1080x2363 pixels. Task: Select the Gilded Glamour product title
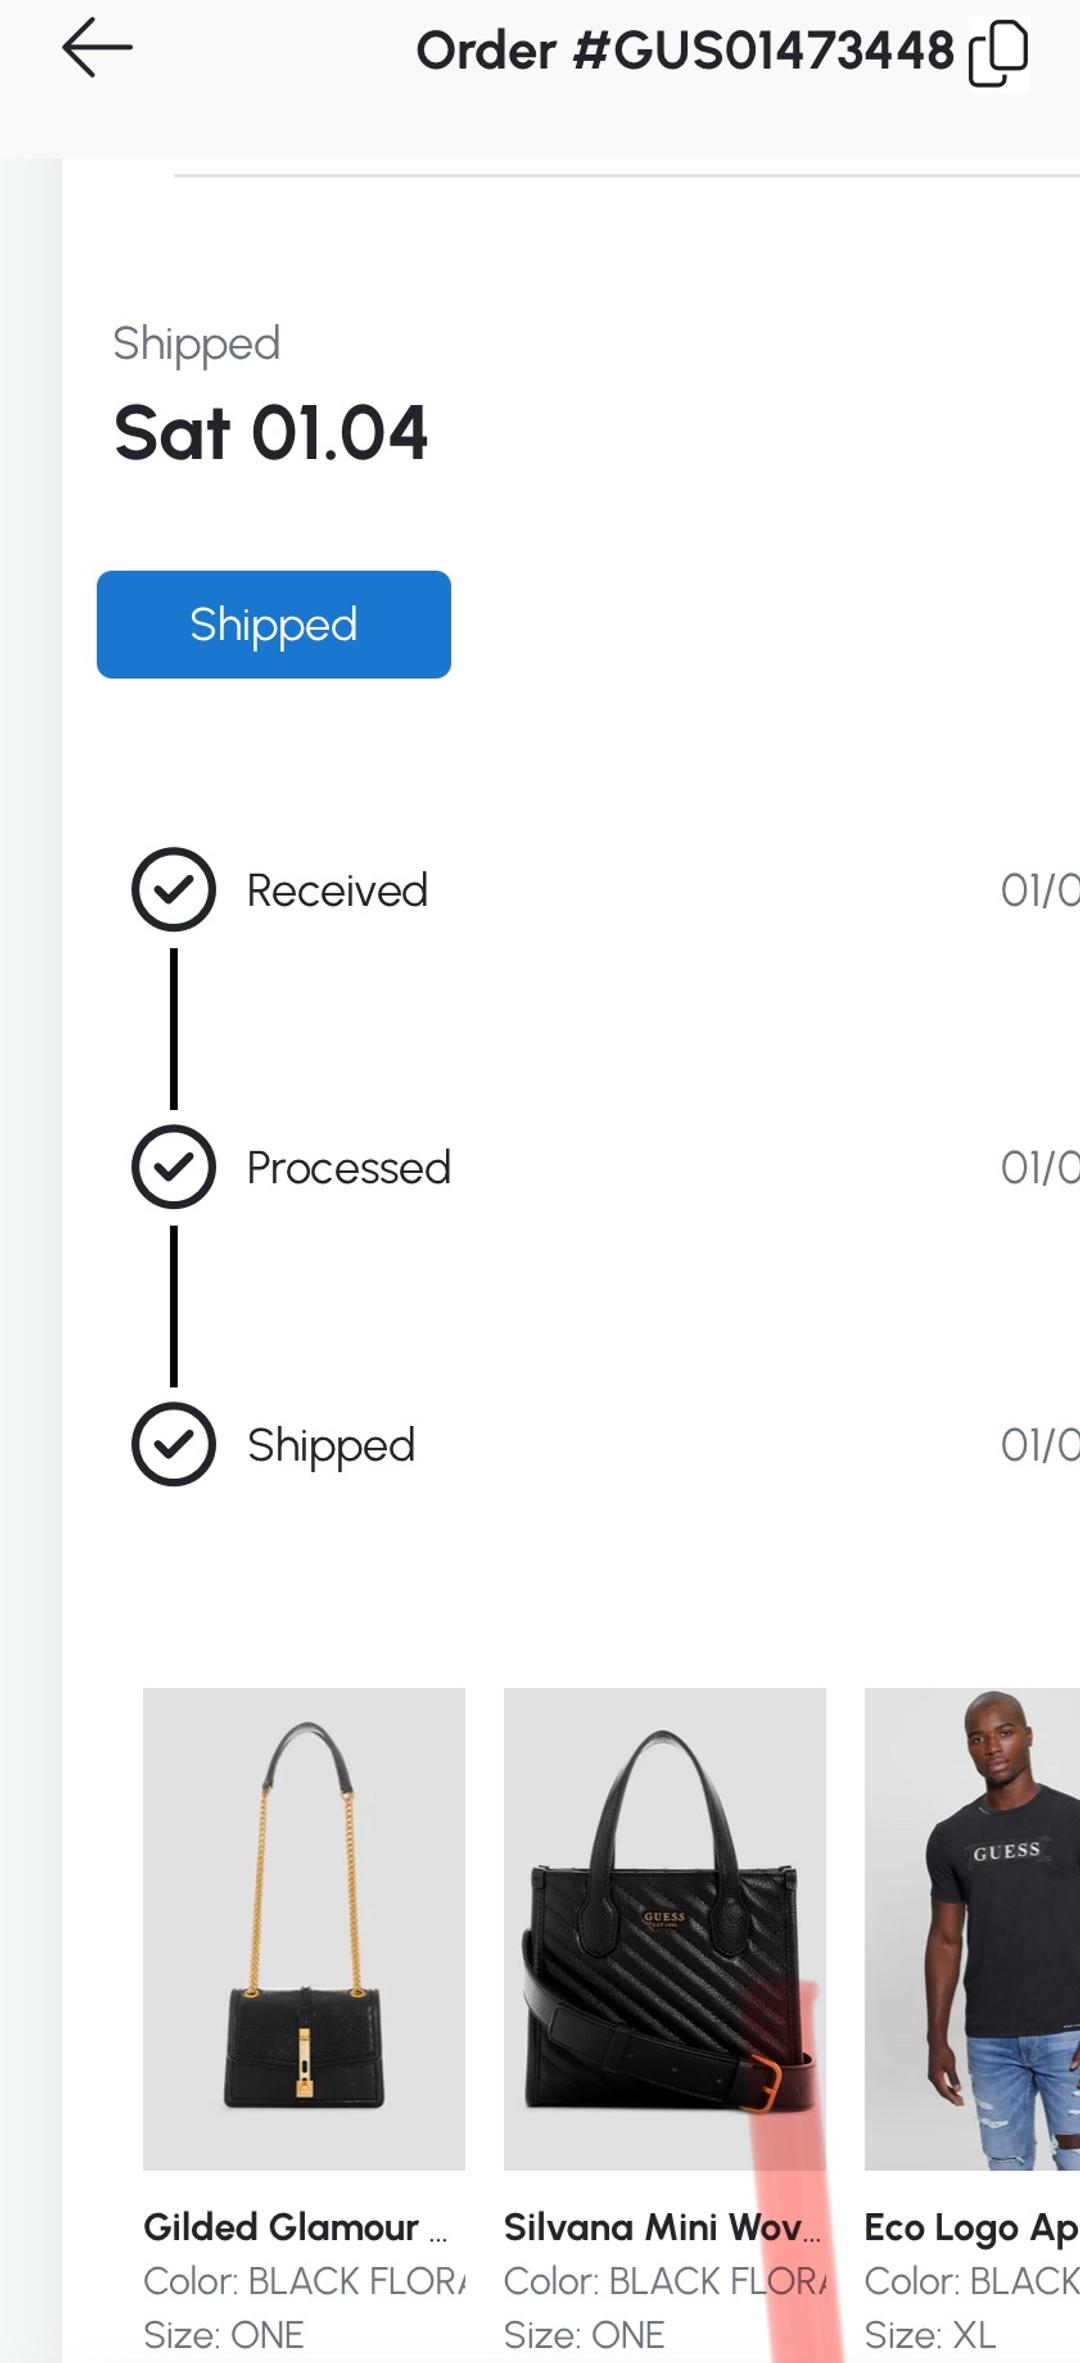click(x=295, y=2227)
